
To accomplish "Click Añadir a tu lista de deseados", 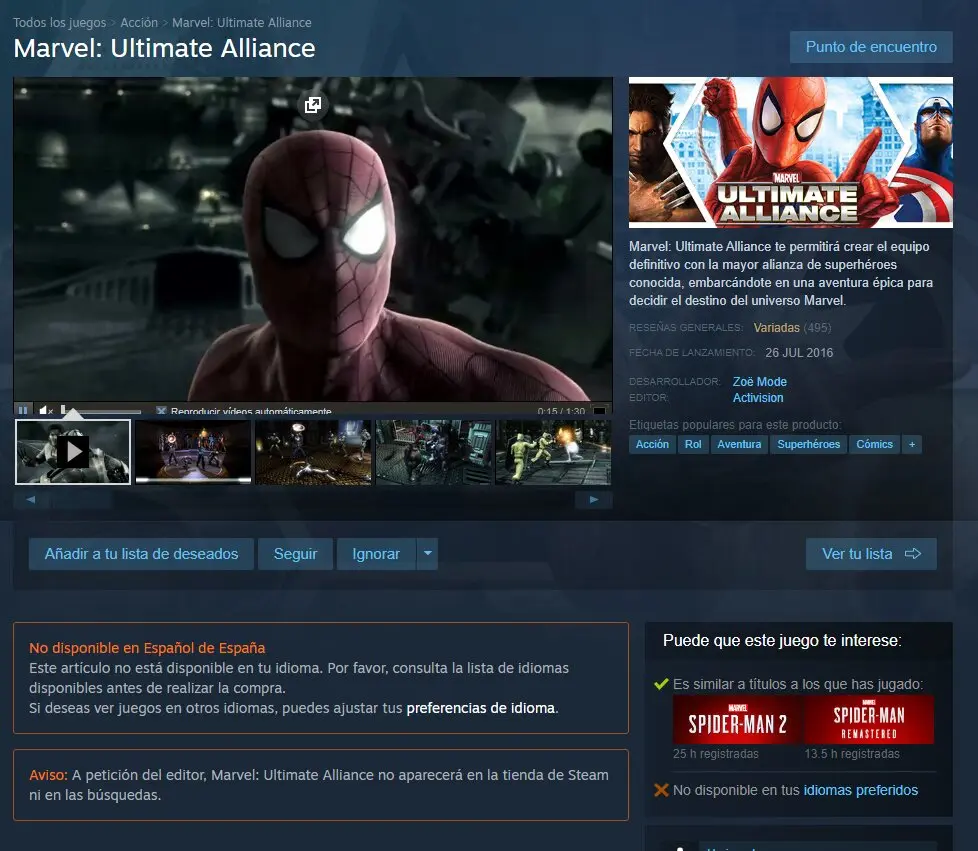I will (141, 554).
